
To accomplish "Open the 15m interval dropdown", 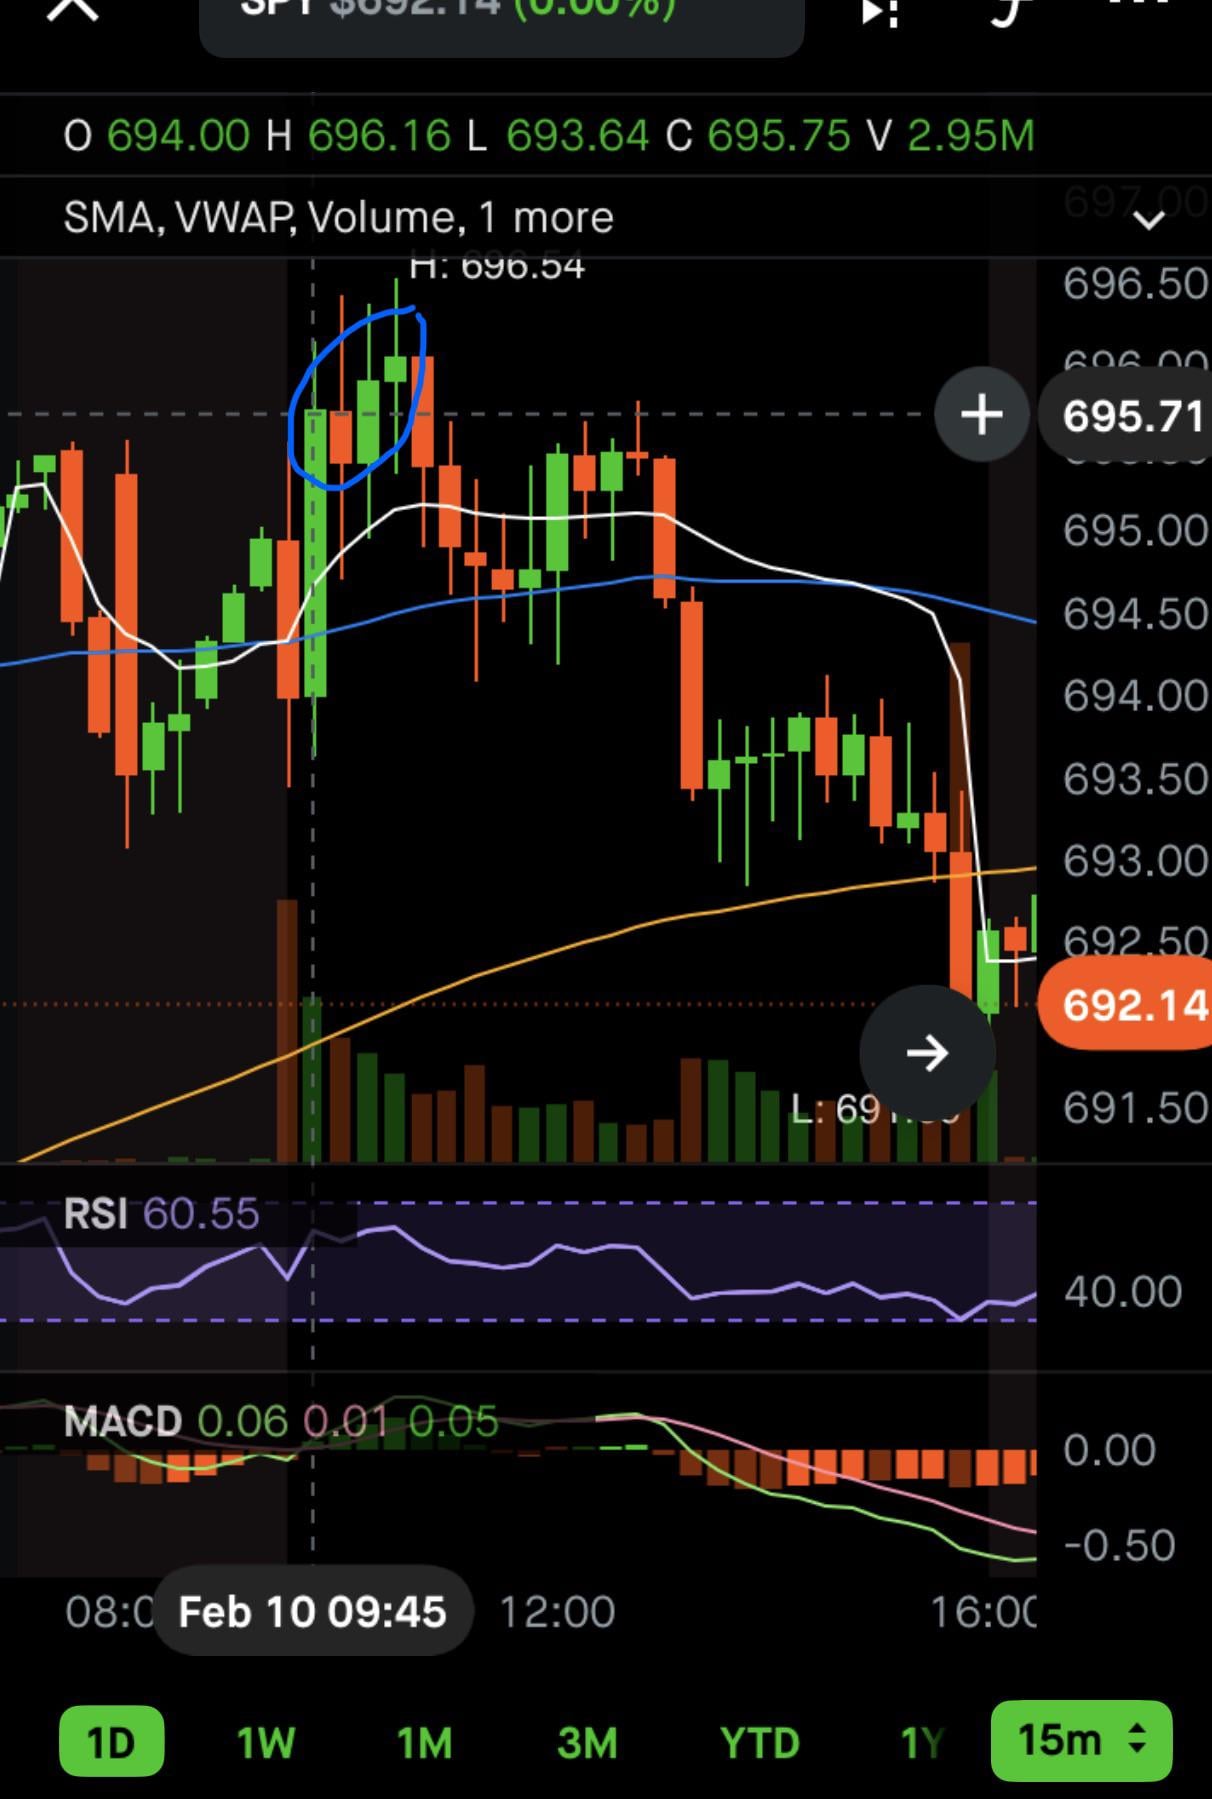I will [x=1081, y=1741].
